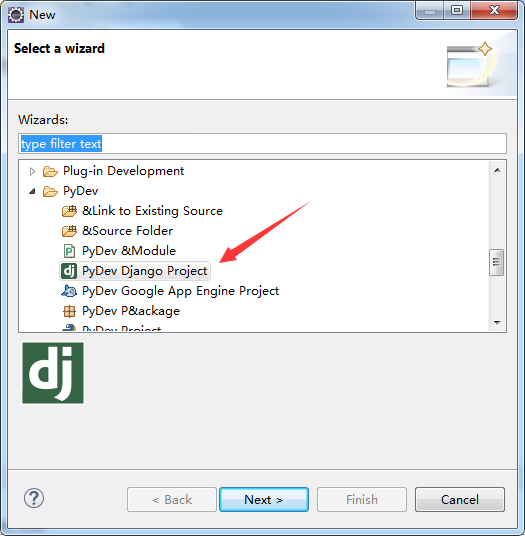Click the wizard list scroll-up arrow
This screenshot has width=525, height=536.
pyautogui.click(x=497, y=170)
